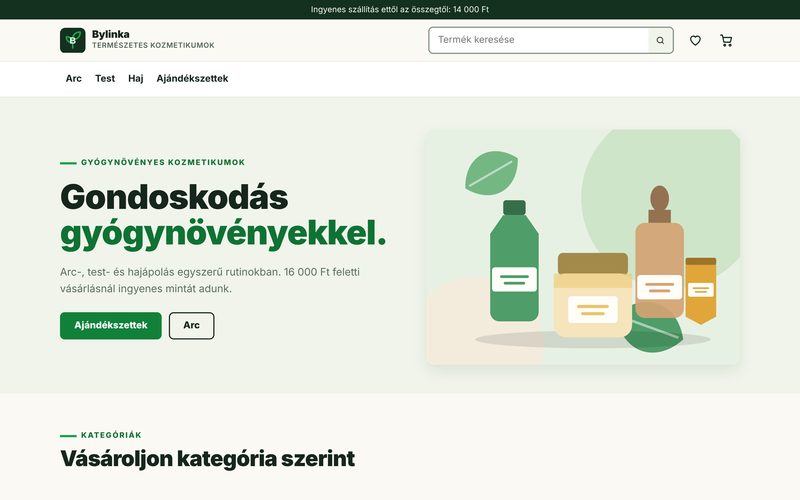The width and height of the screenshot is (800, 500).
Task: Click the GYÓGYNÖVÉNYES KOZMETIKUMOK label
Action: coord(163,162)
